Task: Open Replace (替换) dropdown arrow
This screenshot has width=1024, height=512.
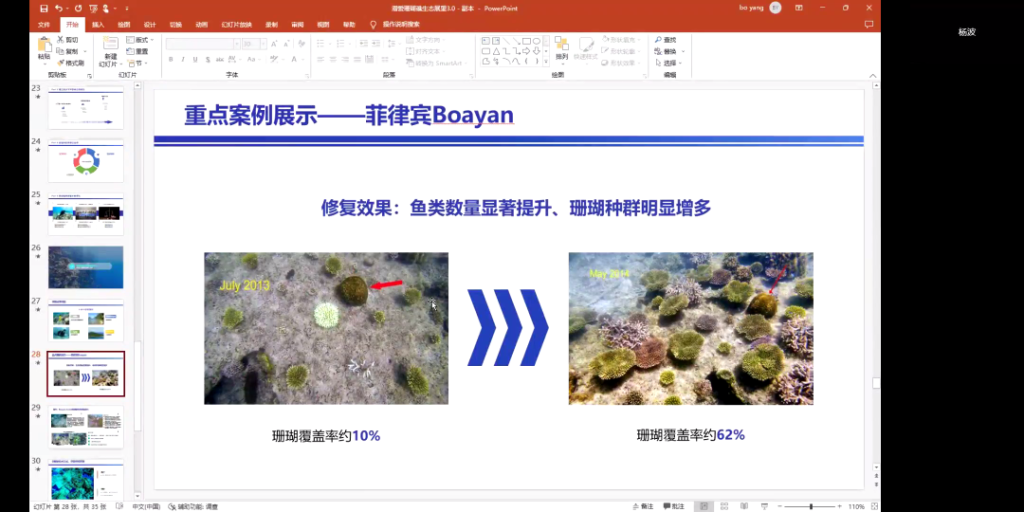Action: tap(683, 51)
